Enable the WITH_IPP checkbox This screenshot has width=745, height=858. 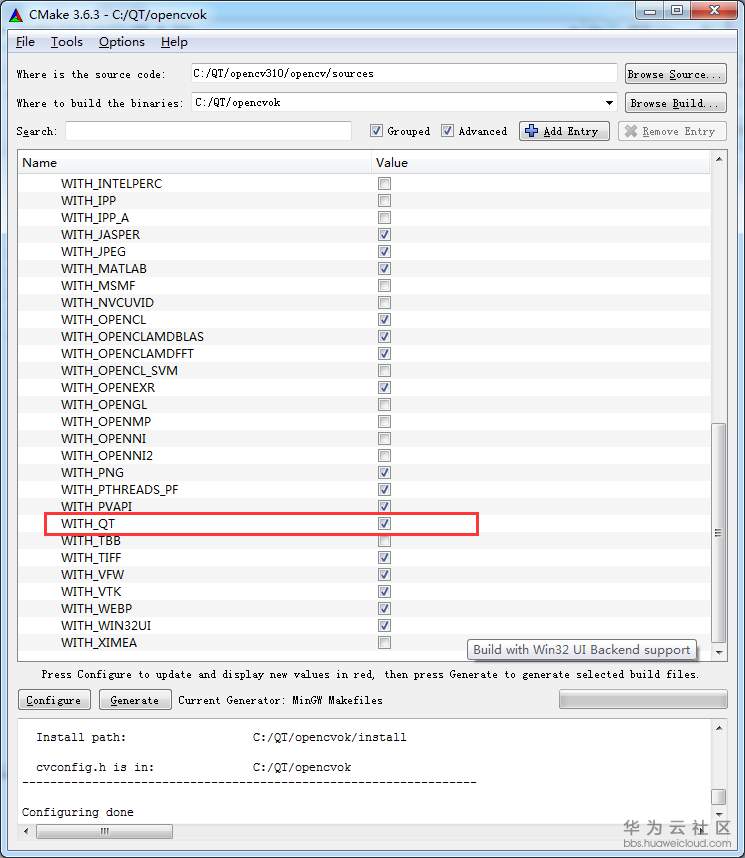384,201
